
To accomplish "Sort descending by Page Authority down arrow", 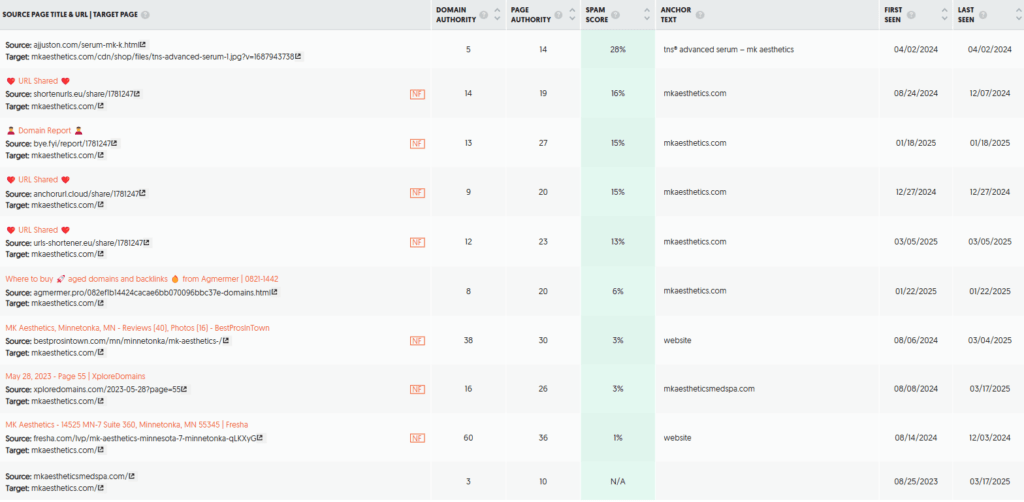I will (572, 19).
